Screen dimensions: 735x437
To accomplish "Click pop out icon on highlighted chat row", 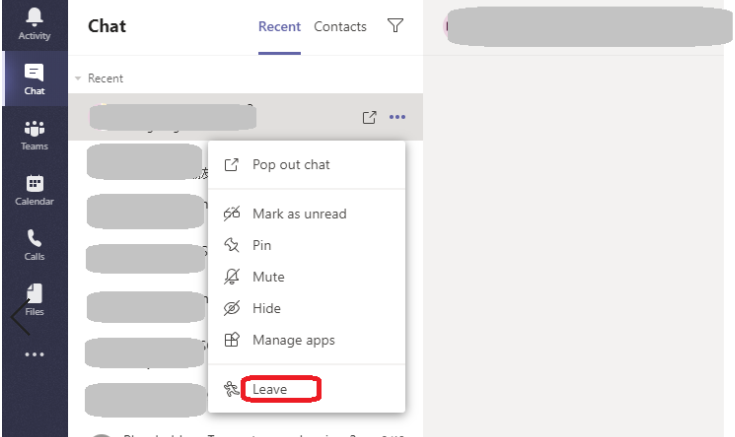I will tap(369, 117).
